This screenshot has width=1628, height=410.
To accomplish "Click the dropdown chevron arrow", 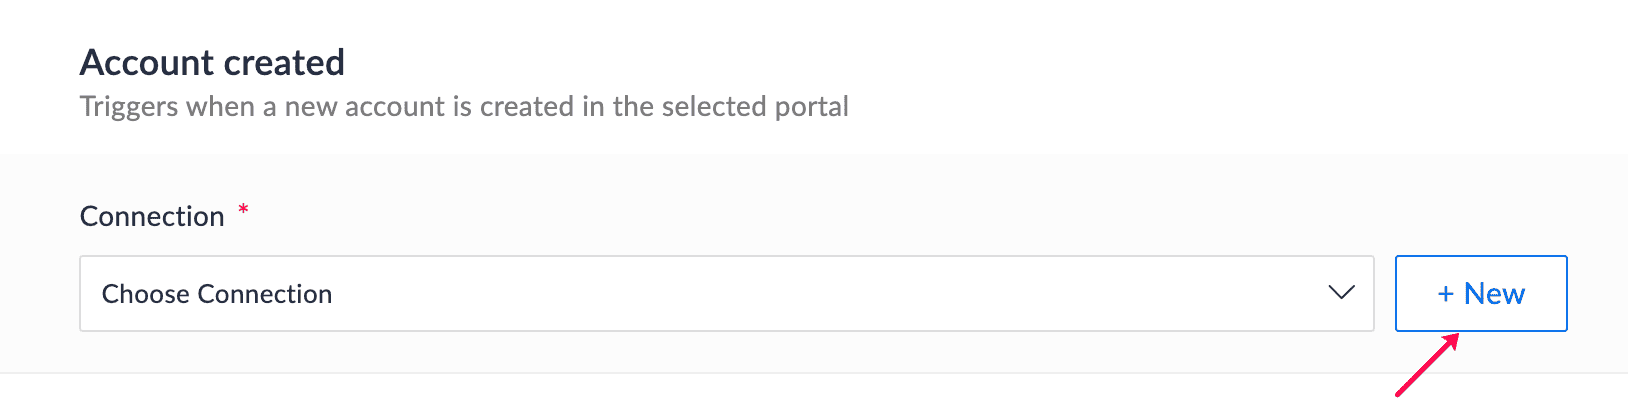I will click(x=1341, y=293).
